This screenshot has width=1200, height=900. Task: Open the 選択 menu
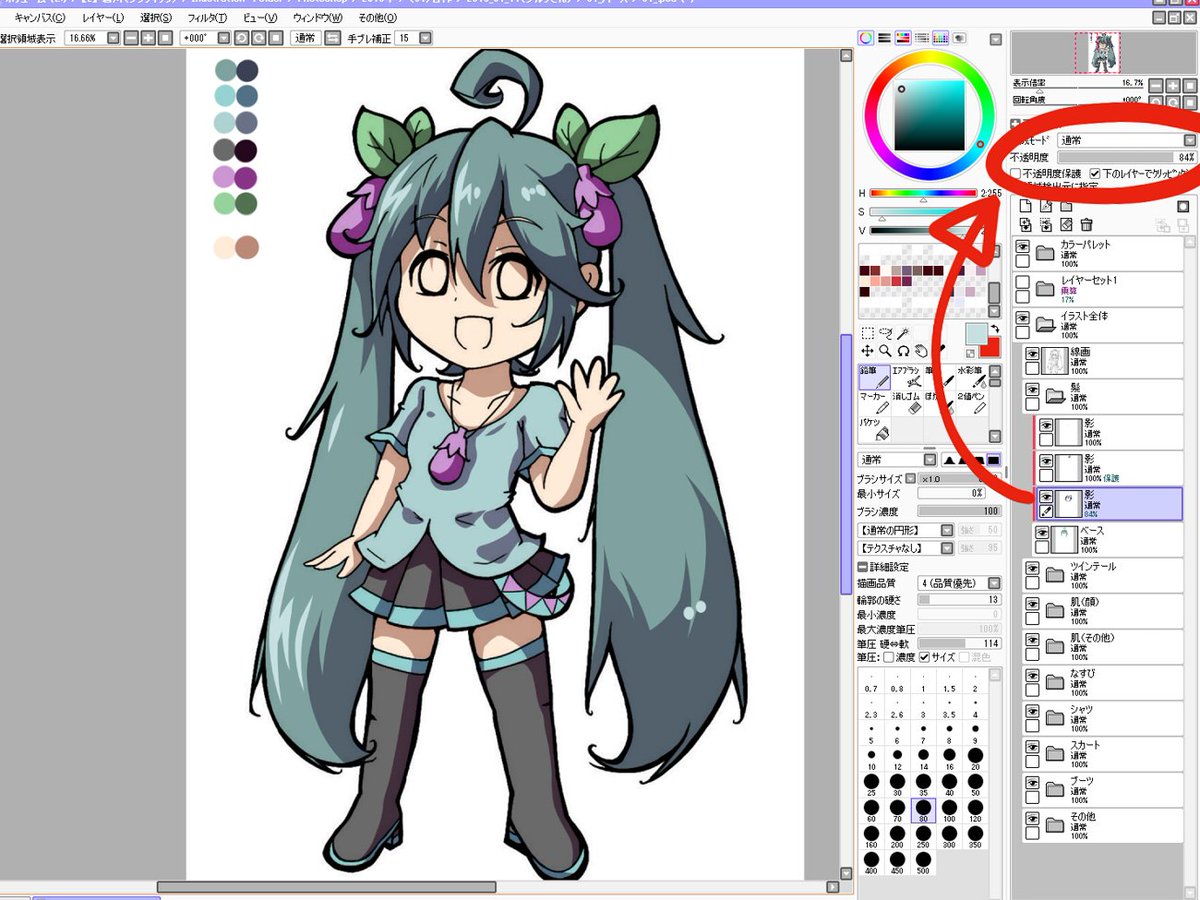click(x=156, y=18)
